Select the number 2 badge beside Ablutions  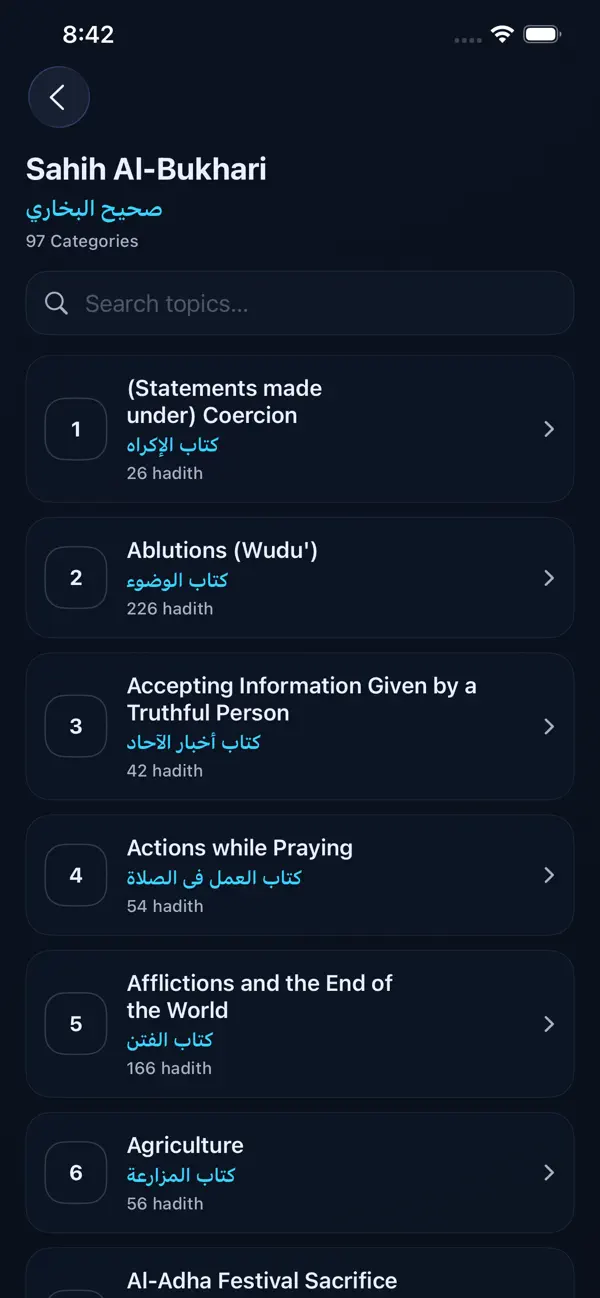[x=75, y=578]
